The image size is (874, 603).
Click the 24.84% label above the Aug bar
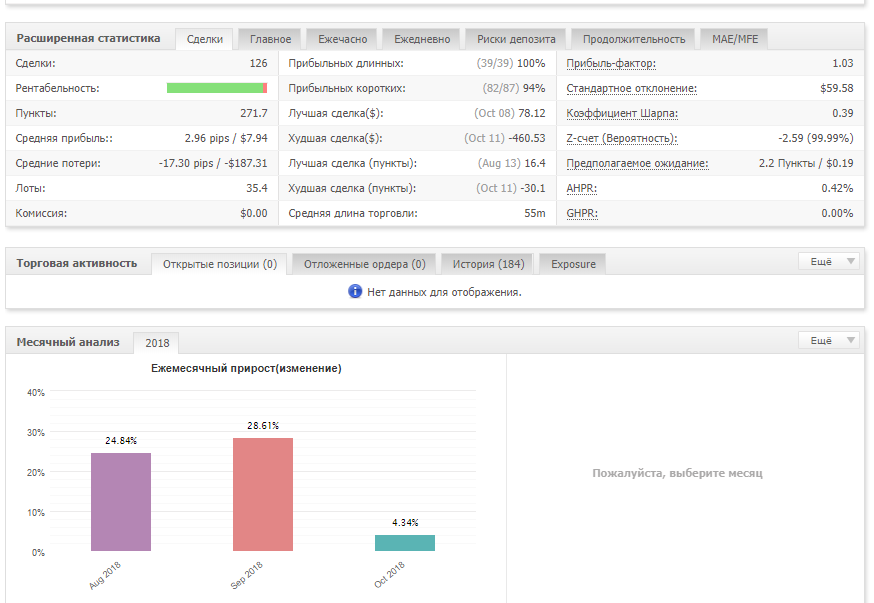tap(121, 441)
